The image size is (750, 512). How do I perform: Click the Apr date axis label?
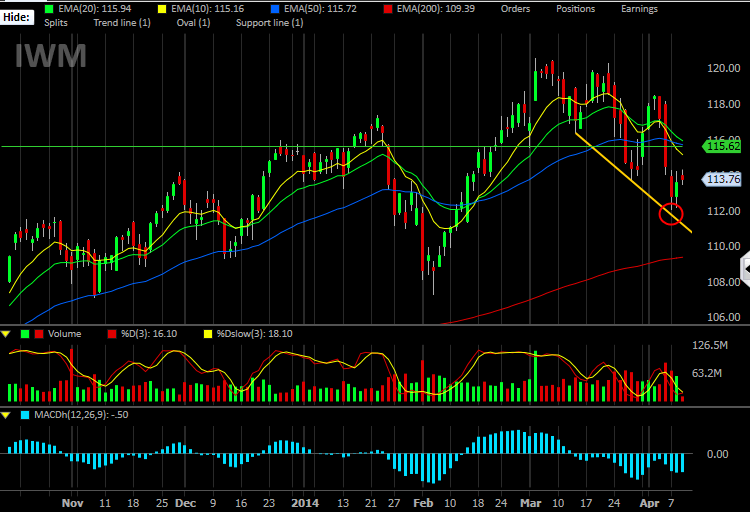coord(650,503)
